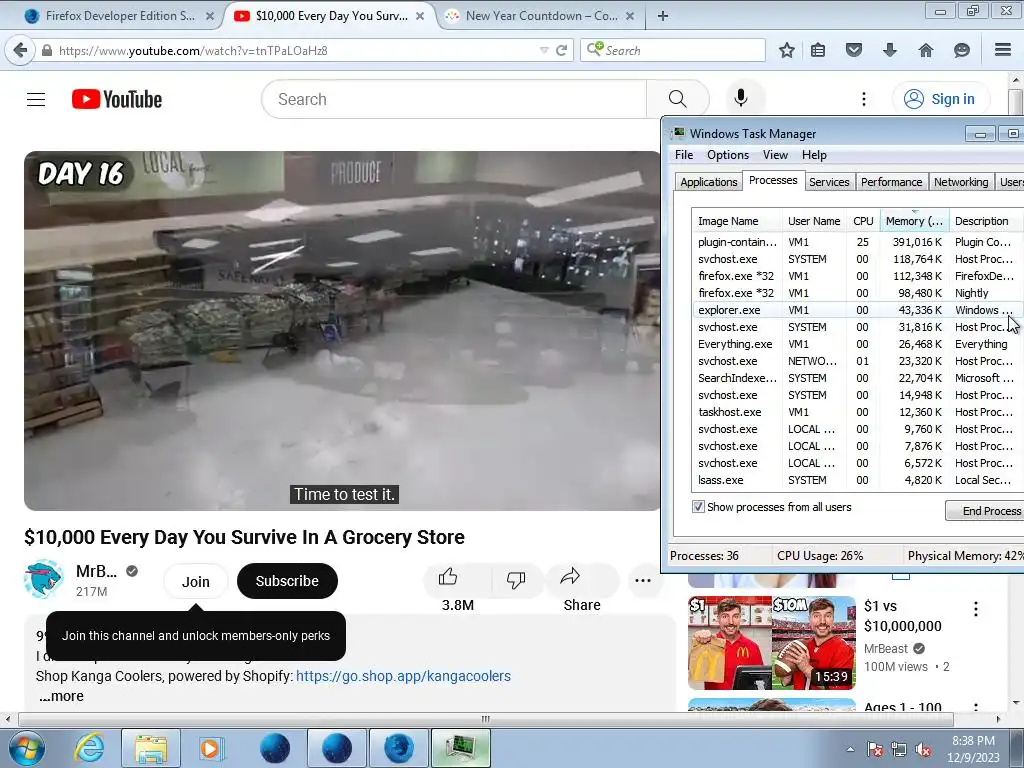Open Windows Media Player on the taskbar
Image resolution: width=1024 pixels, height=768 pixels.
(x=211, y=748)
